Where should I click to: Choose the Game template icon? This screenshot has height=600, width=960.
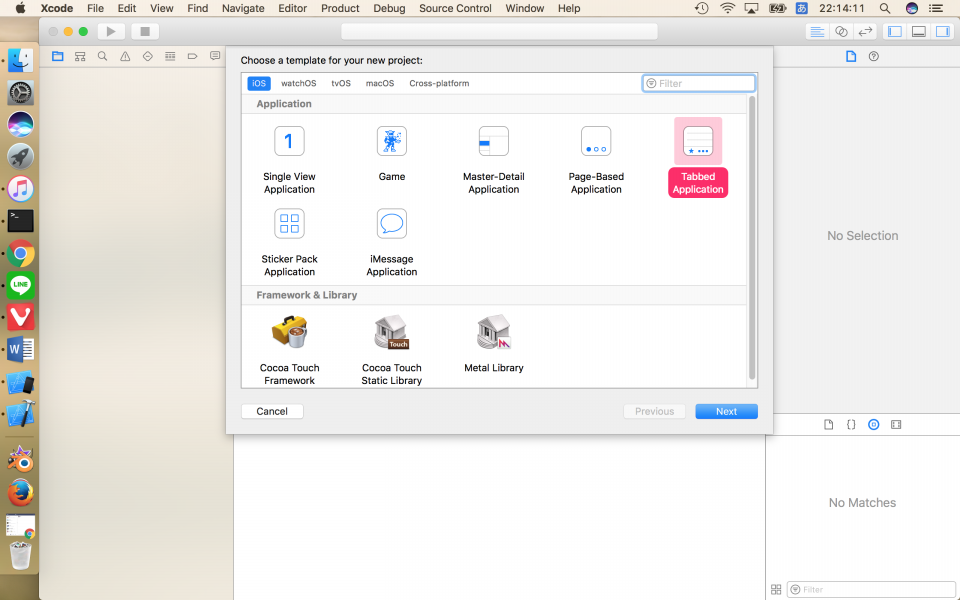pos(392,141)
